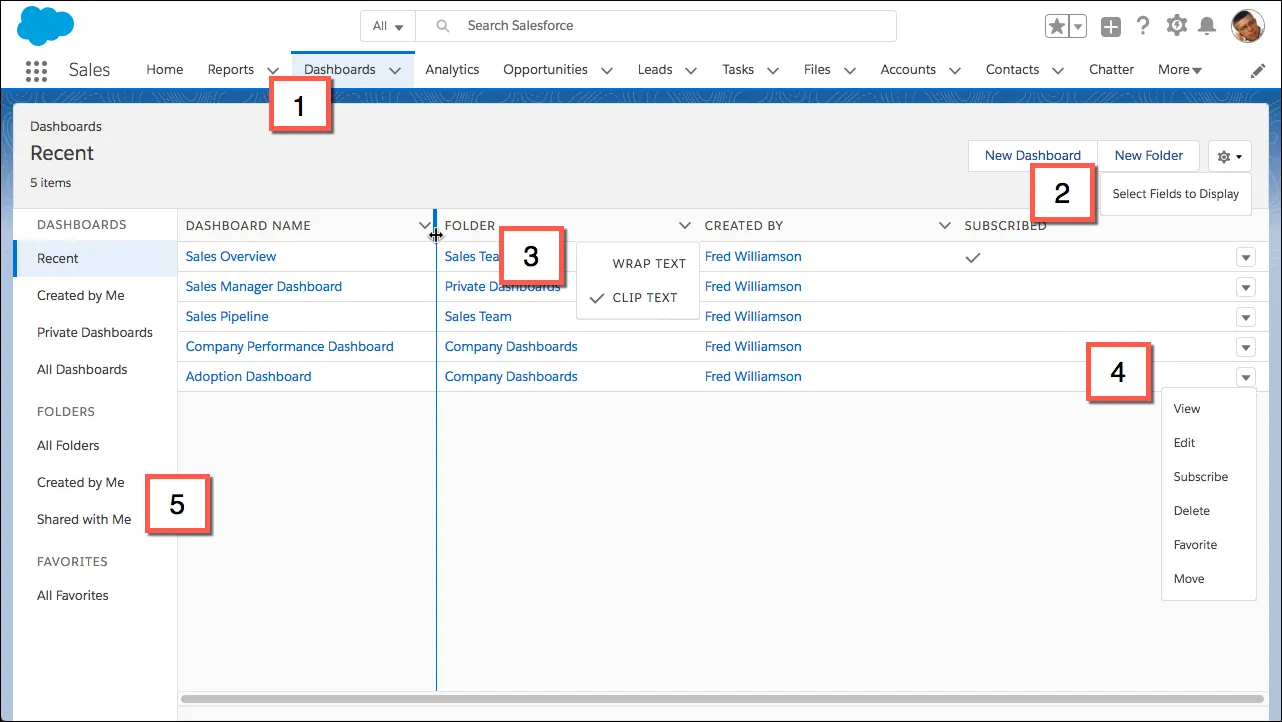Click the New Folder button
Viewport: 1282px width, 722px height.
(1149, 156)
